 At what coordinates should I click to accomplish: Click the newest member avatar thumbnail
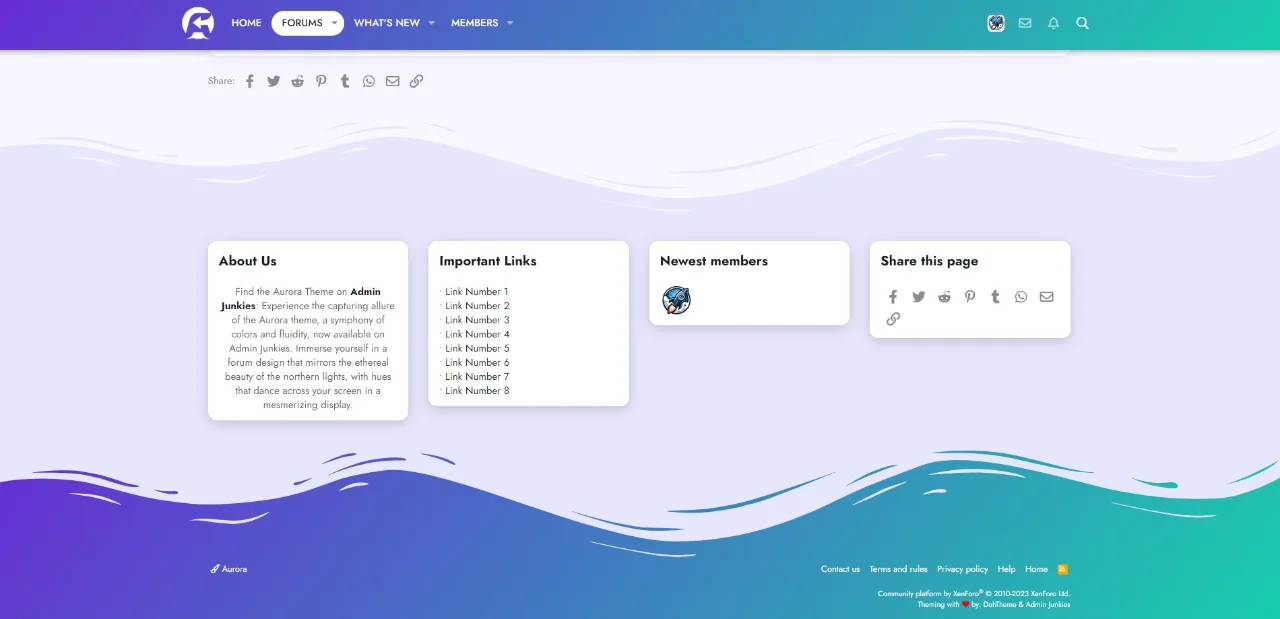coord(676,299)
